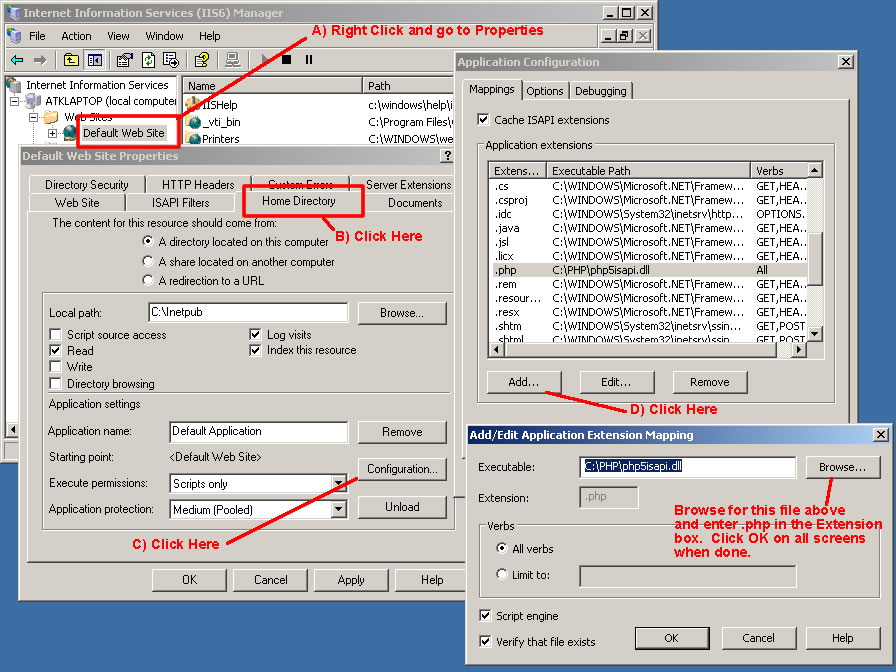Open the Directory Security tab
The height and width of the screenshot is (672, 896).
[x=87, y=185]
